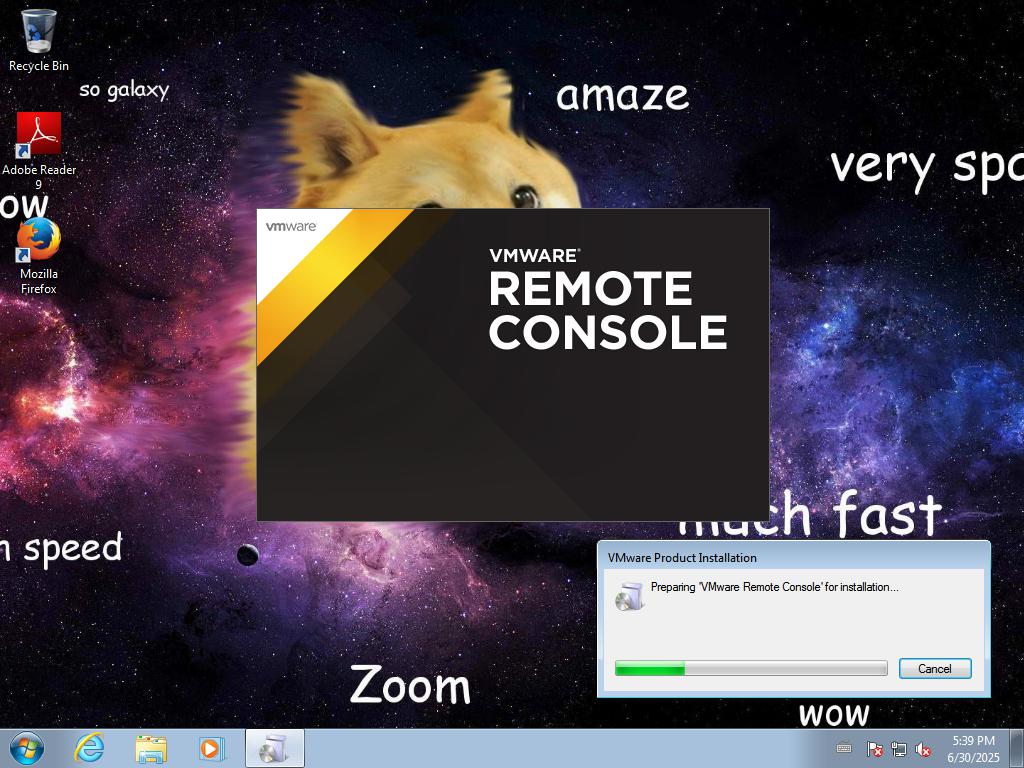Screen dimensions: 1024x768
Task: Click the muted volume speaker icon
Action: coord(924,749)
